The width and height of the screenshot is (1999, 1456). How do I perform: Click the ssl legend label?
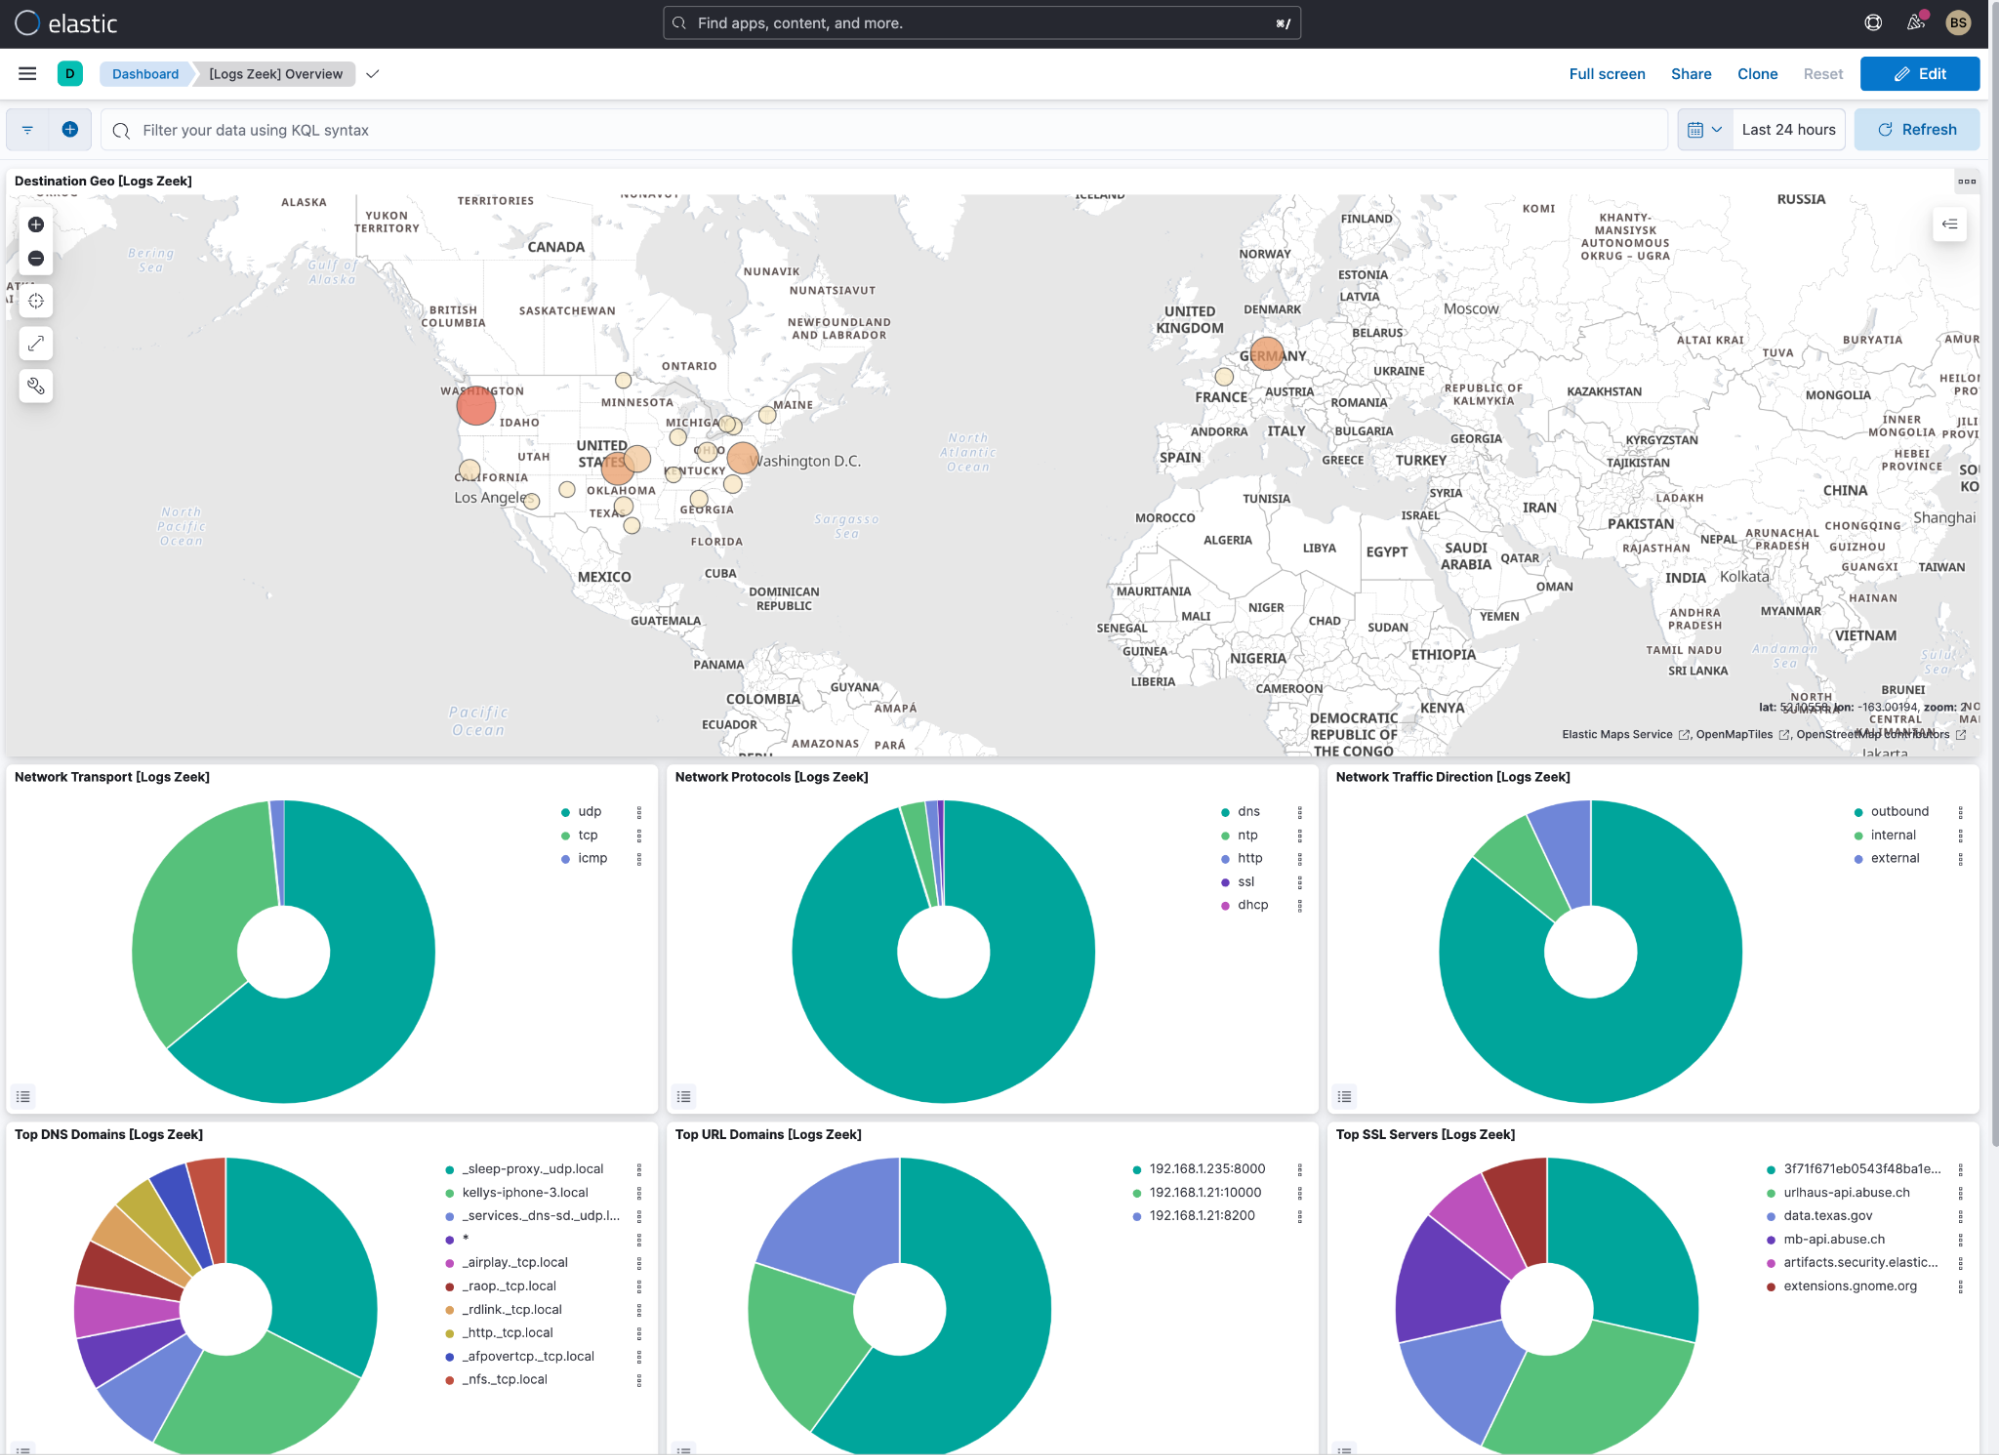point(1245,882)
